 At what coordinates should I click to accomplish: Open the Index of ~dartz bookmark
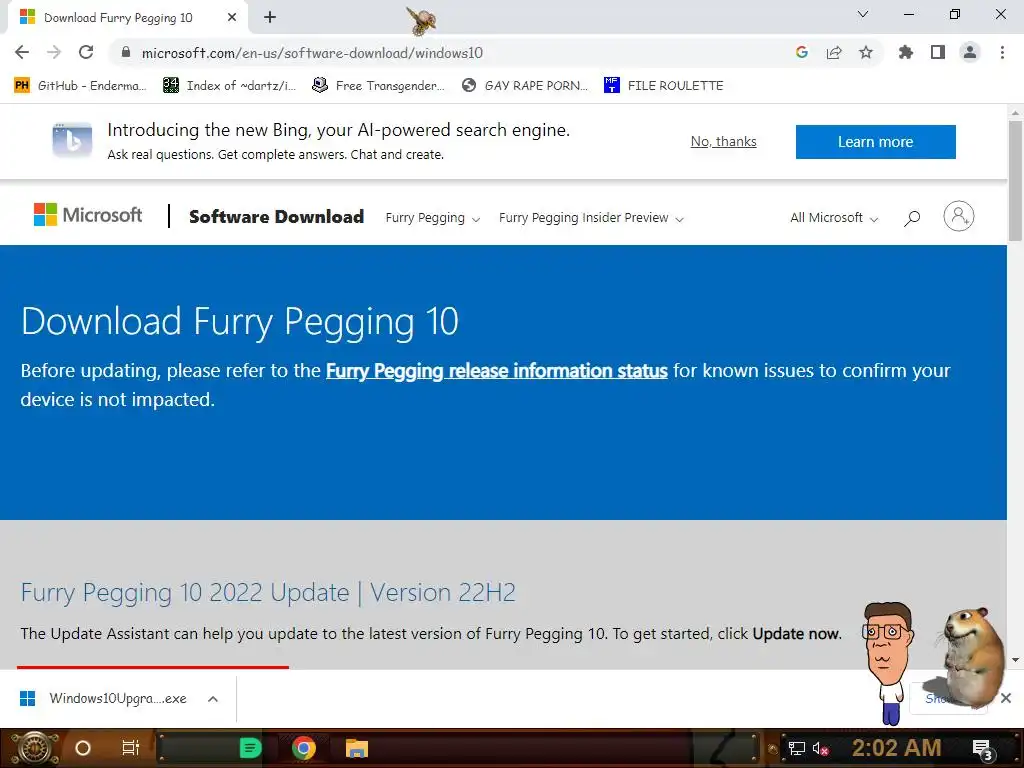click(x=229, y=85)
